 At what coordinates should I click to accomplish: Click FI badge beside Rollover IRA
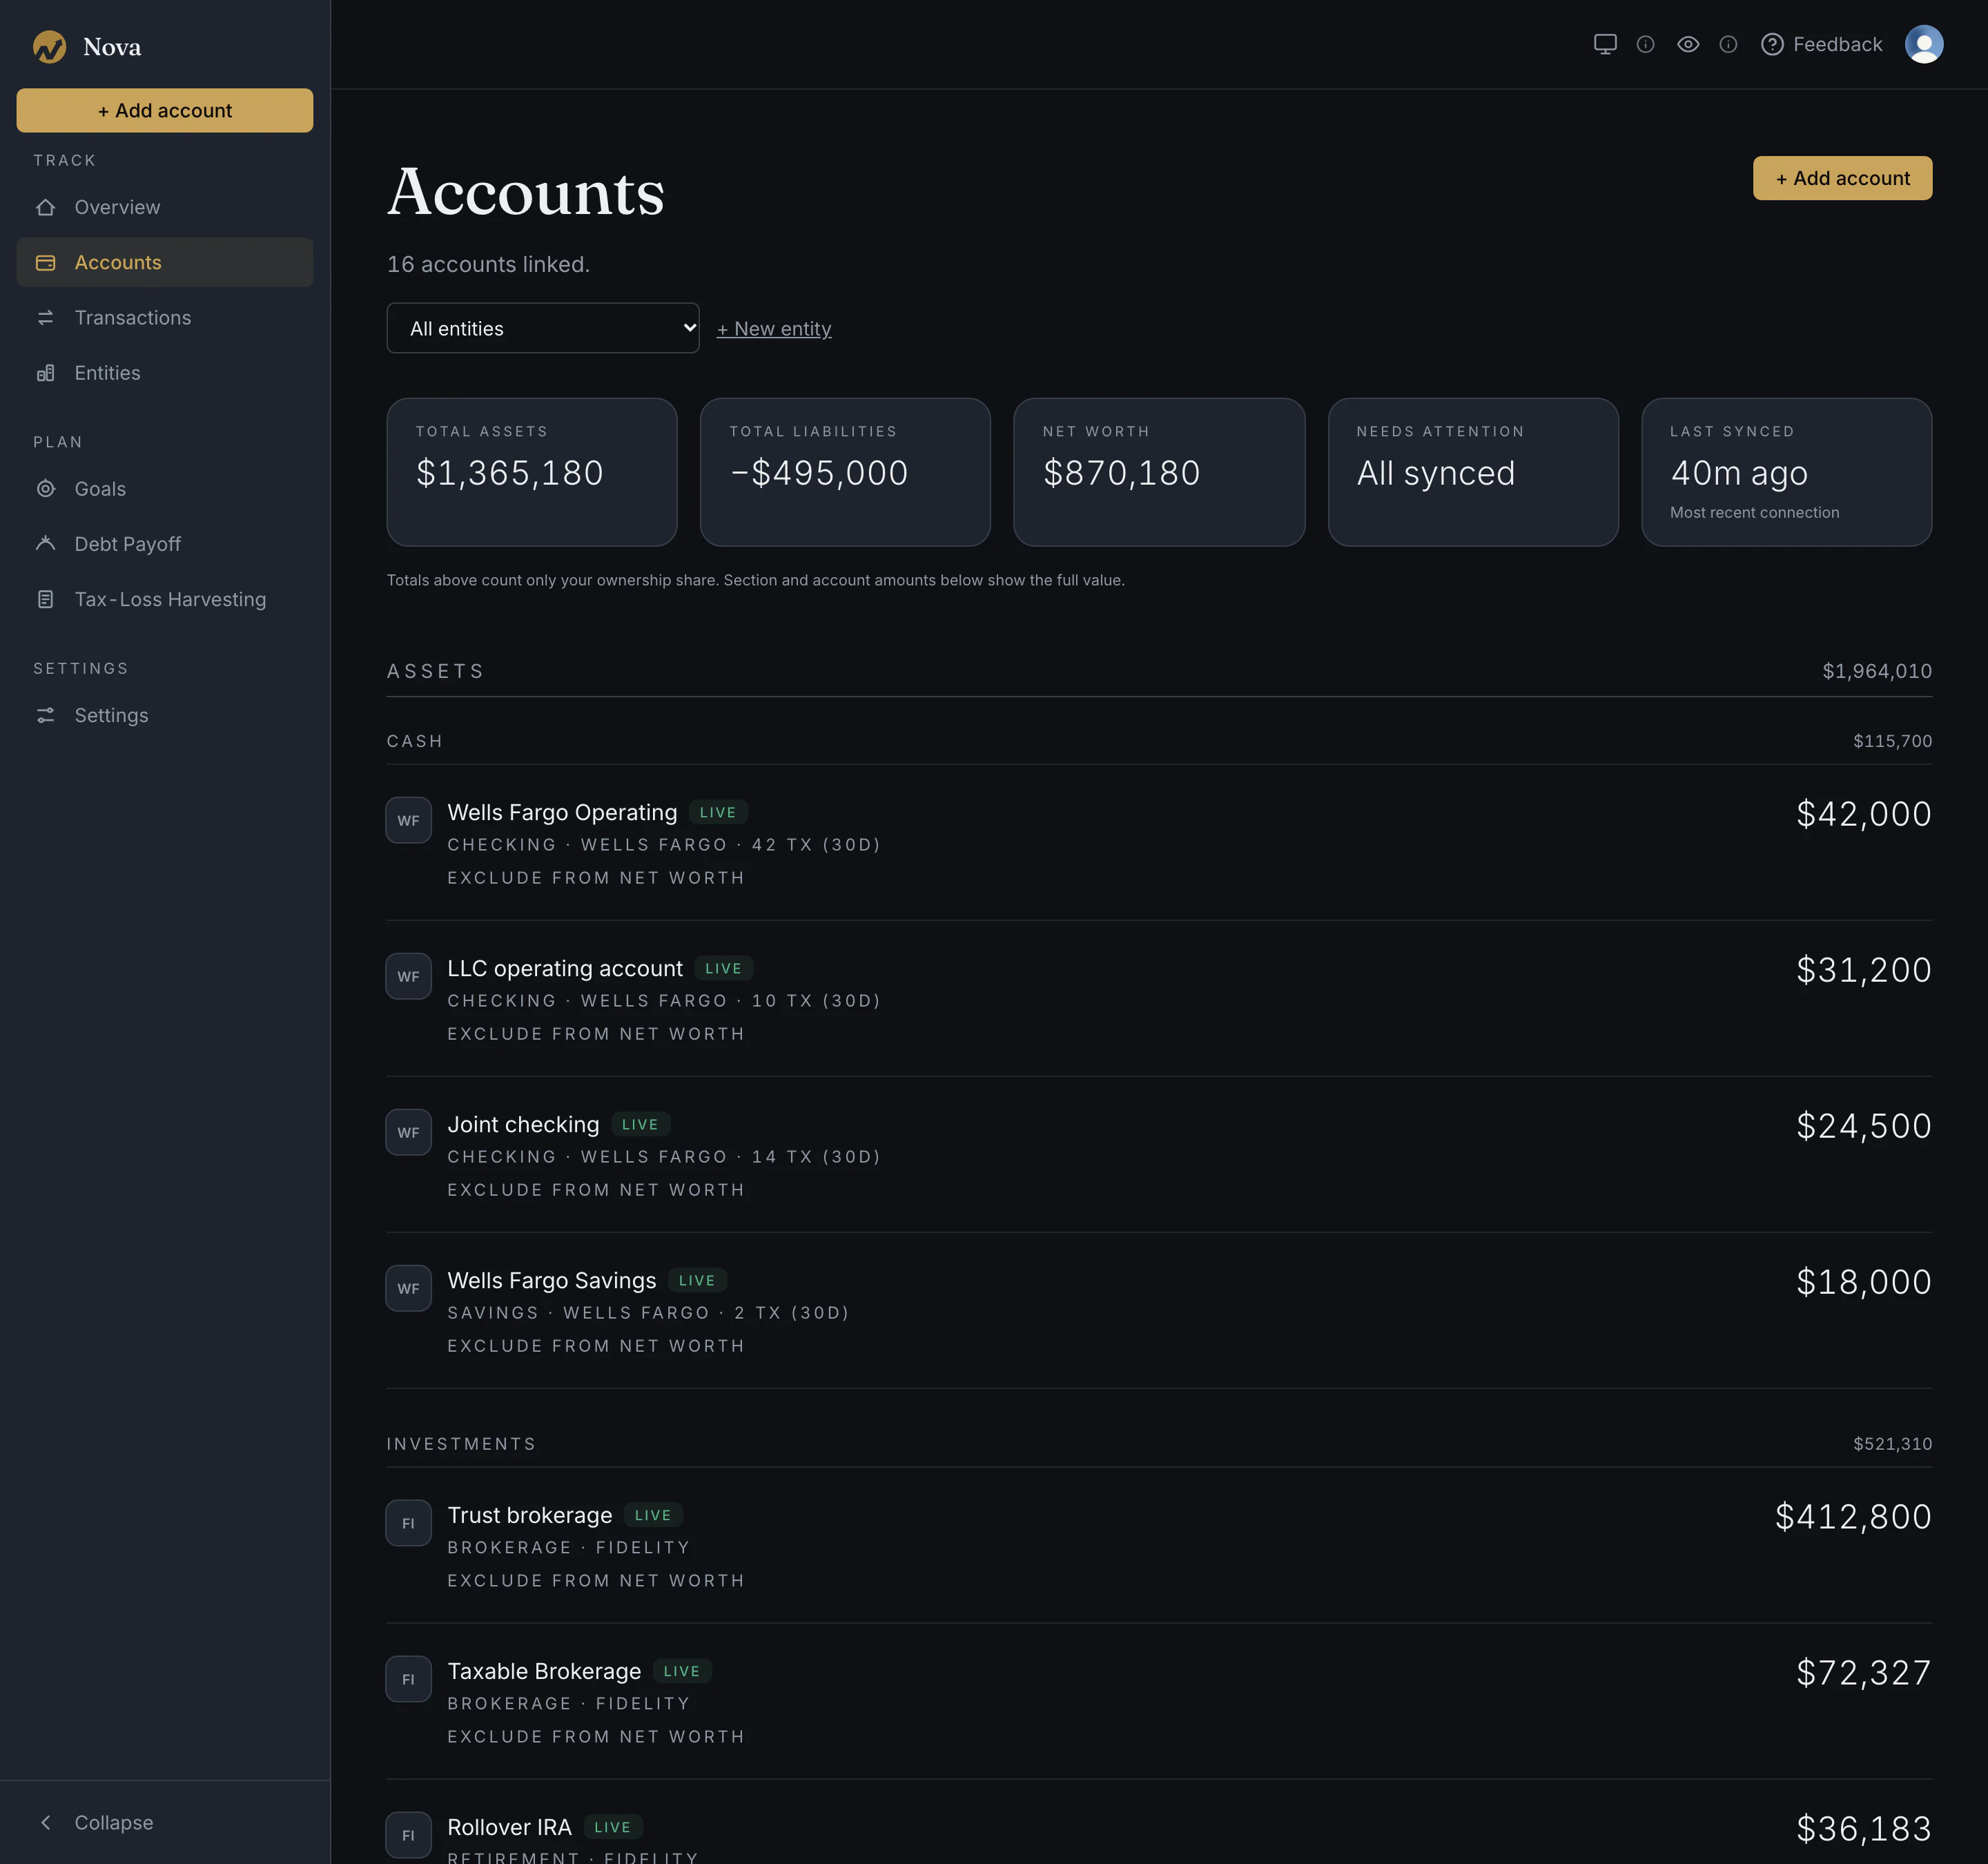[409, 1835]
